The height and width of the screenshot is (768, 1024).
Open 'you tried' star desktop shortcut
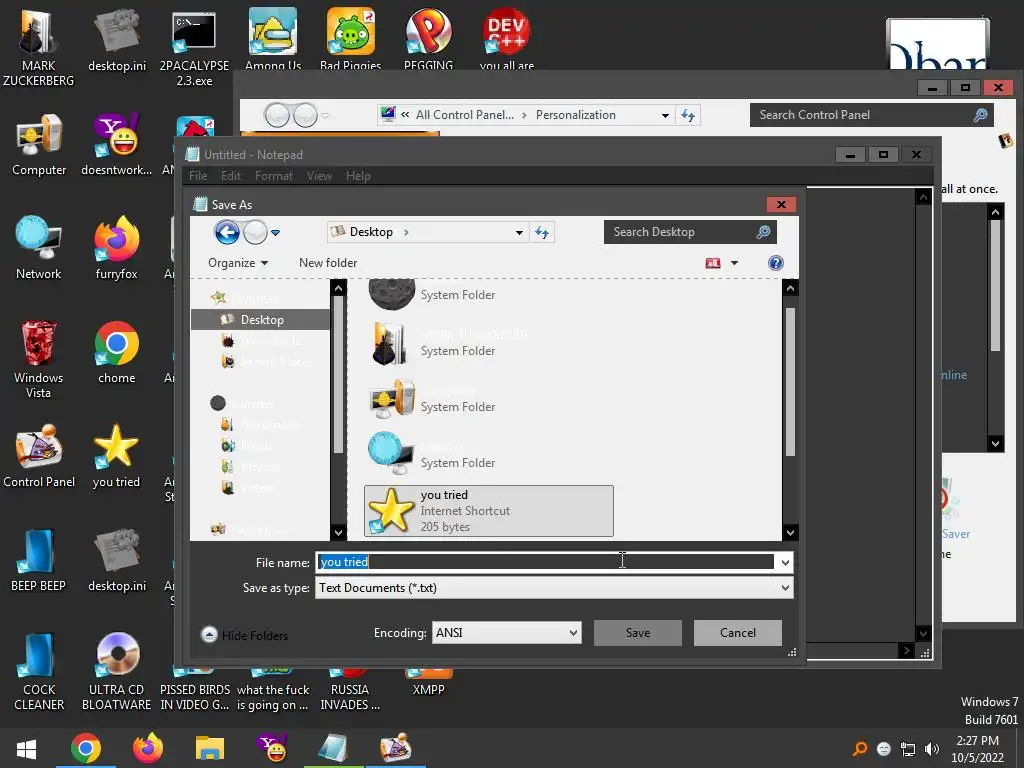click(116, 456)
